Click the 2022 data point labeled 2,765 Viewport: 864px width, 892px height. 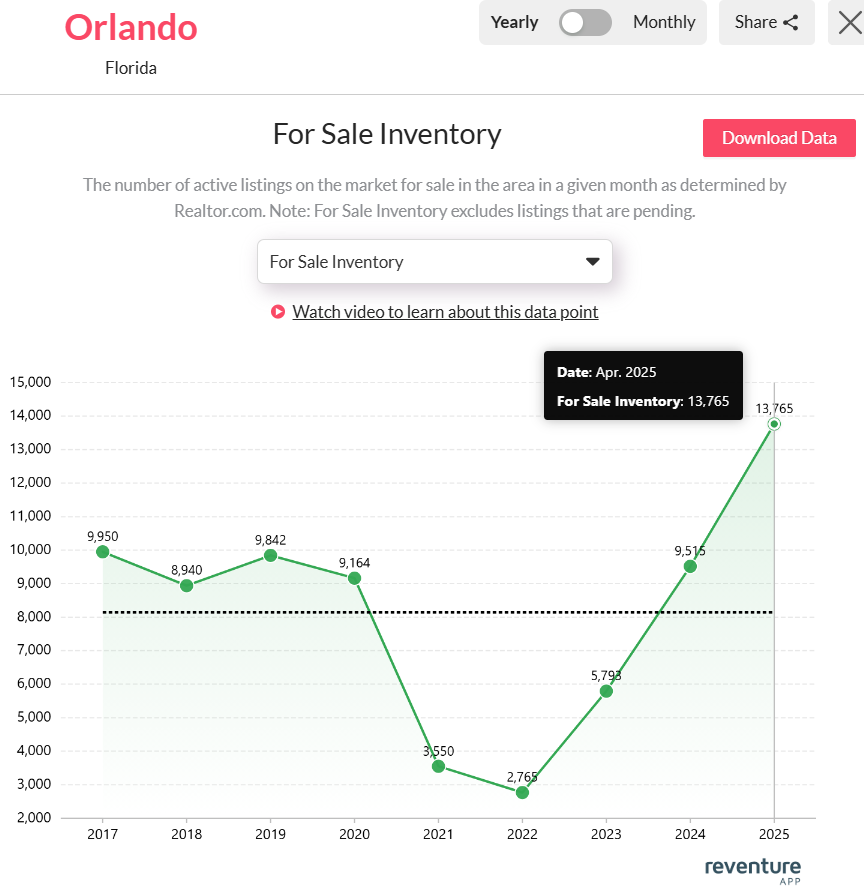(522, 792)
